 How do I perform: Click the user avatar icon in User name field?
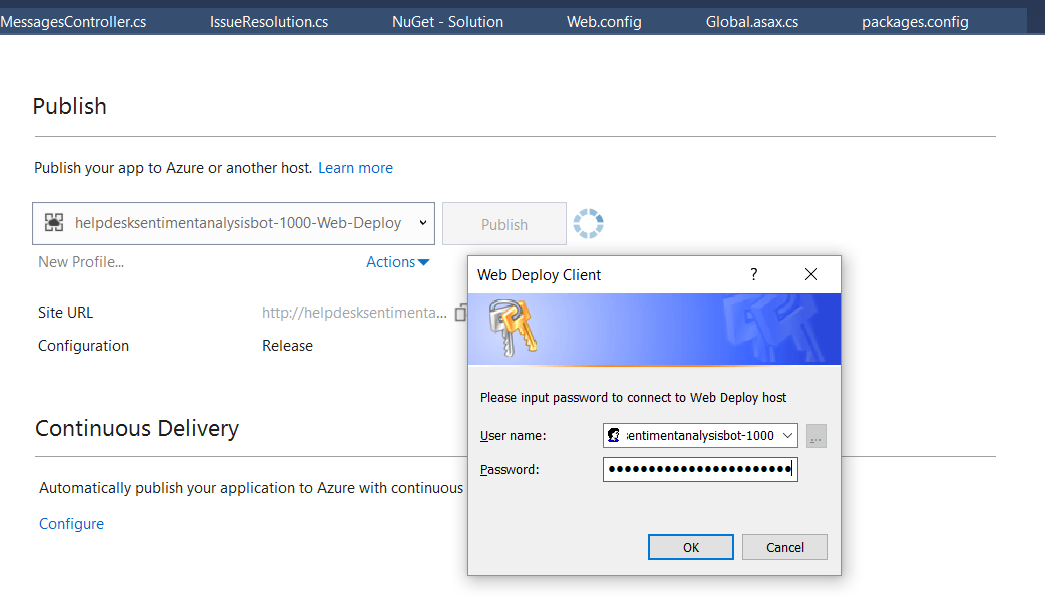[x=614, y=436]
